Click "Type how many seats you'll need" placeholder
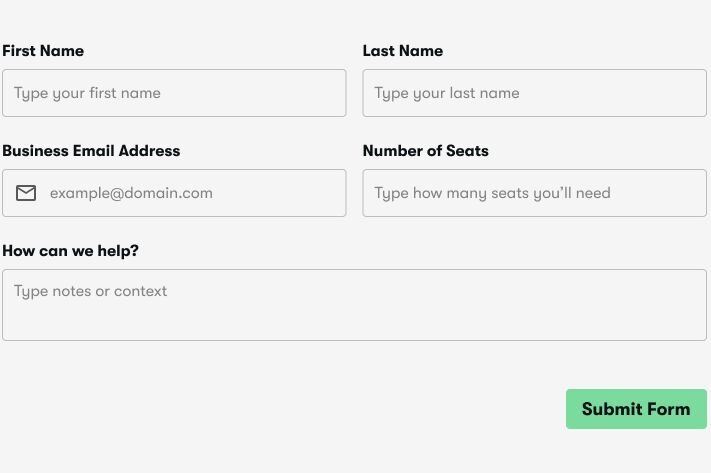The width and height of the screenshot is (711, 473). tap(492, 193)
